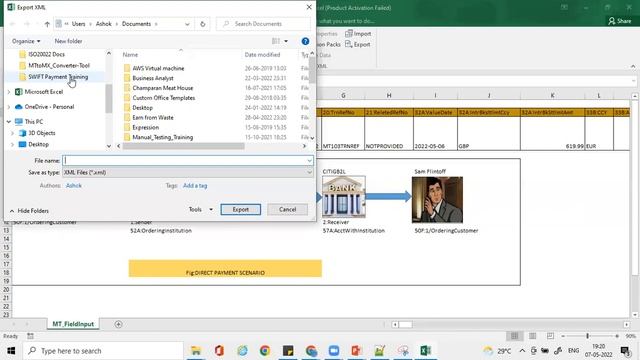Click the Export button in dialog
Image resolution: width=640 pixels, height=360 pixels.
(x=240, y=209)
